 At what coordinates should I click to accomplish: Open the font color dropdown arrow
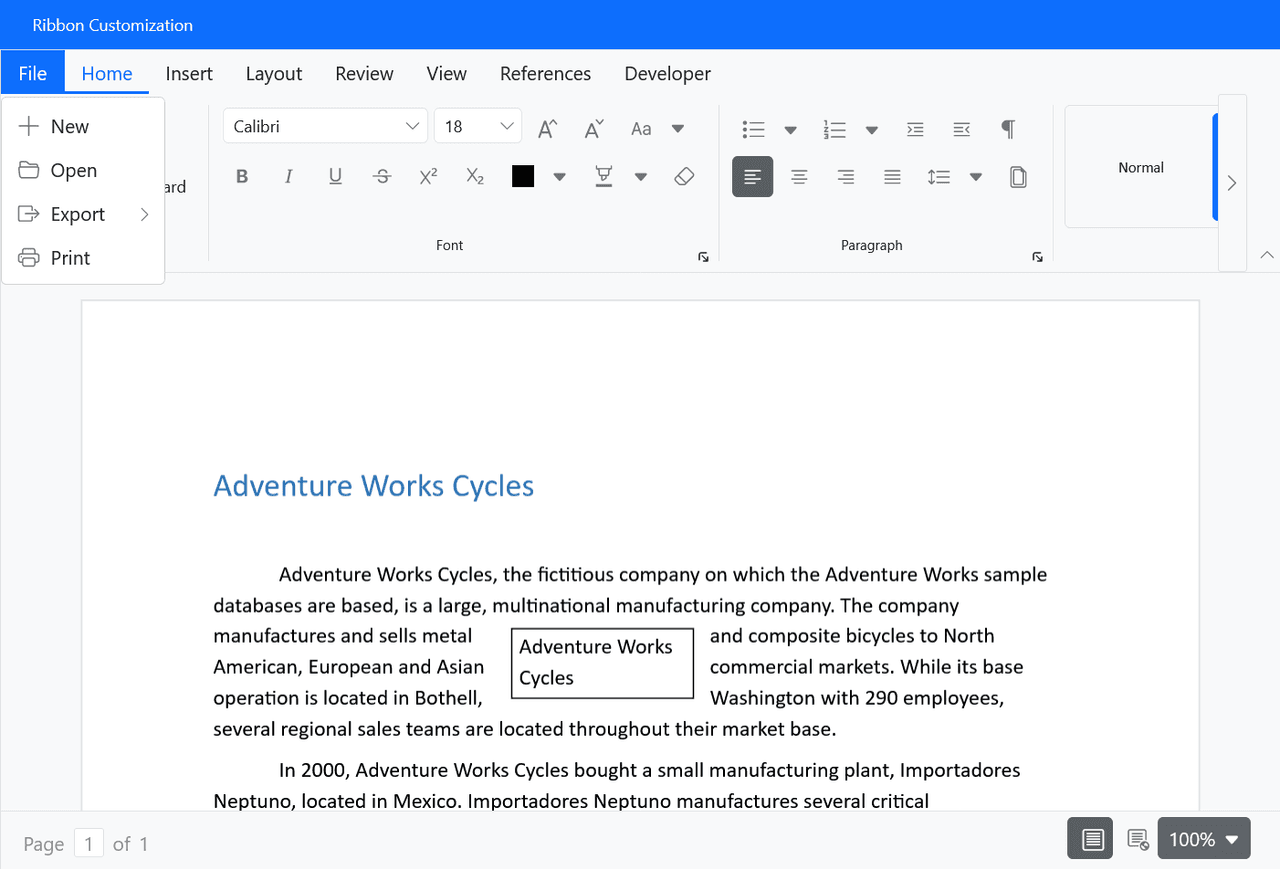pyautogui.click(x=559, y=177)
